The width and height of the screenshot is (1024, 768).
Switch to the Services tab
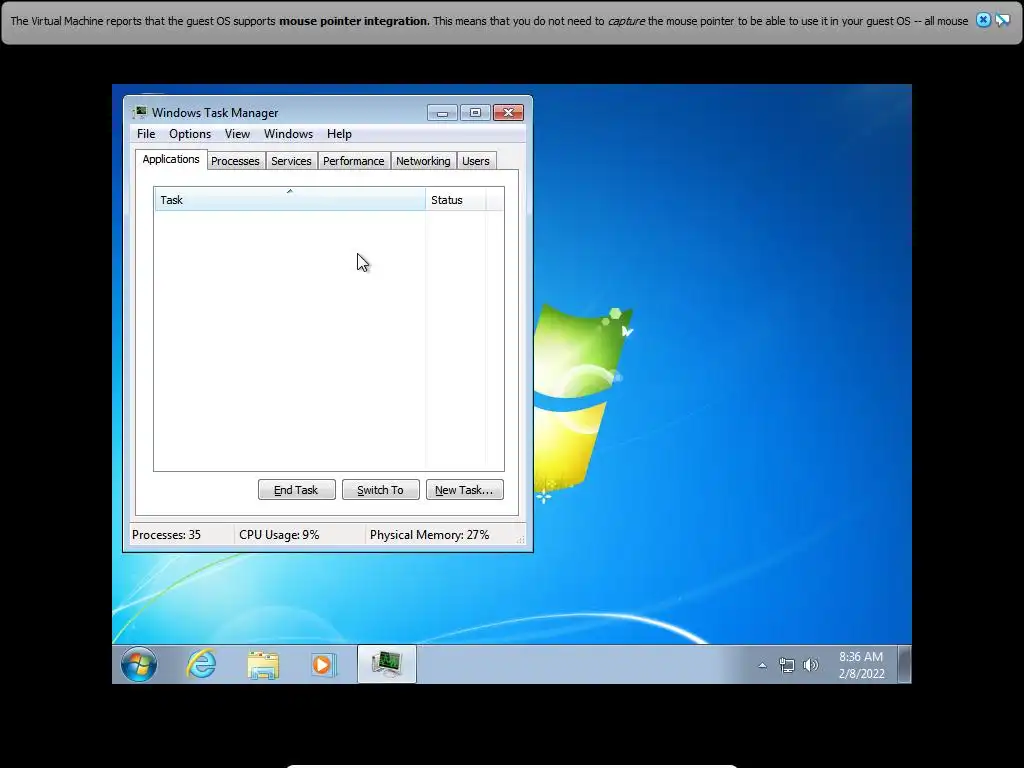(x=291, y=161)
